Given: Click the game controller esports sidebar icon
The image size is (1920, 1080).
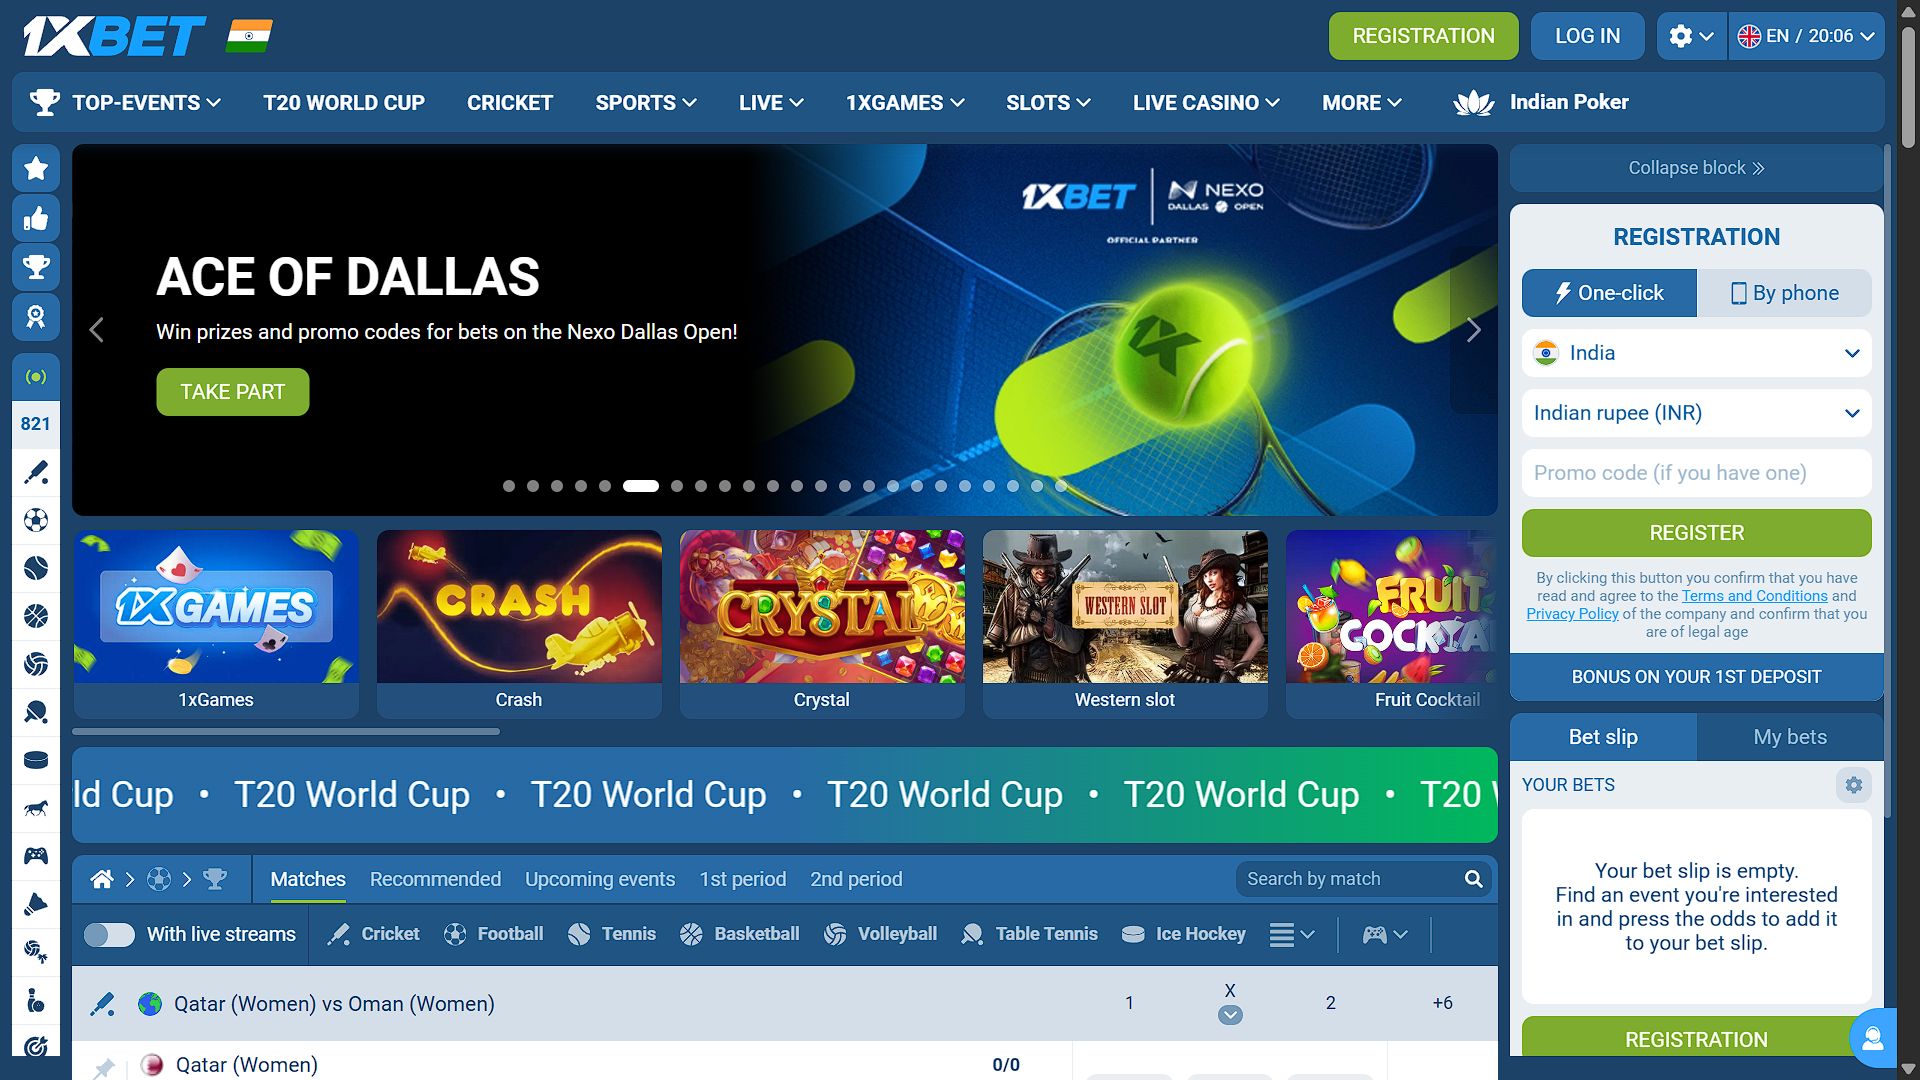Looking at the screenshot, I should click(36, 856).
